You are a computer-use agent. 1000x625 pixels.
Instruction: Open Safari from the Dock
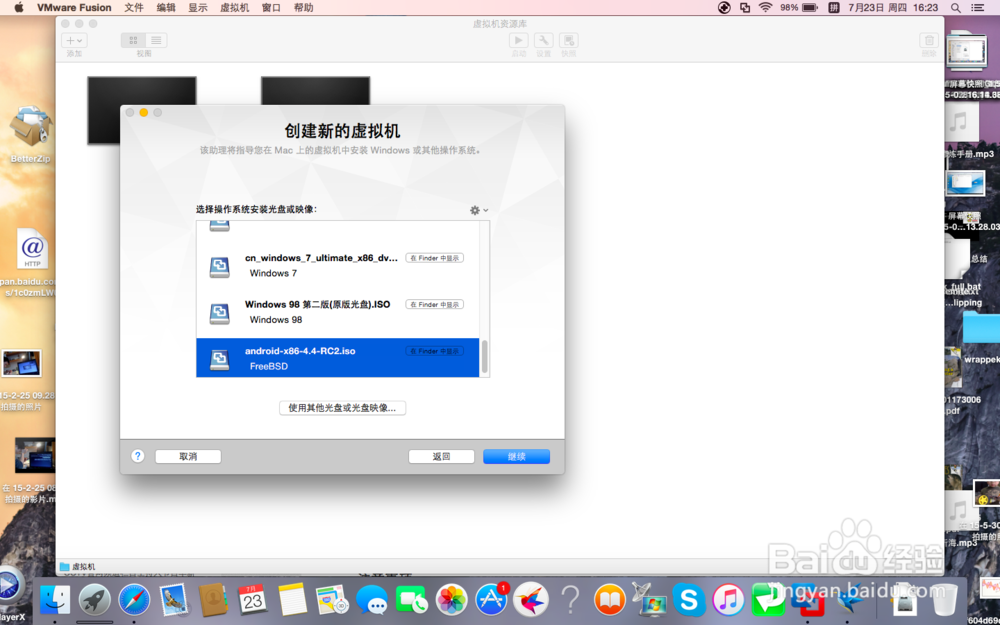pos(134,600)
